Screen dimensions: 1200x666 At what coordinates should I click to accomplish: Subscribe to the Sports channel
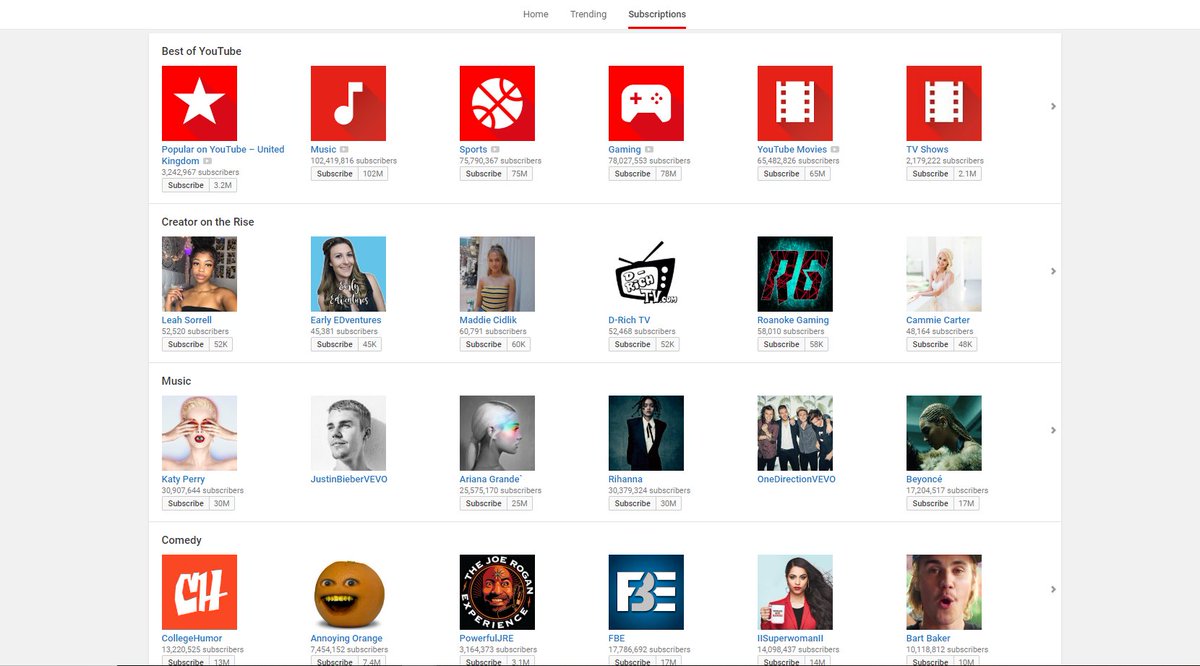483,173
